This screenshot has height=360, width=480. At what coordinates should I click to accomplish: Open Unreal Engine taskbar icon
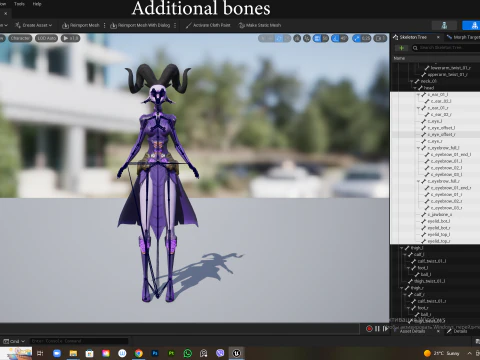[236, 353]
